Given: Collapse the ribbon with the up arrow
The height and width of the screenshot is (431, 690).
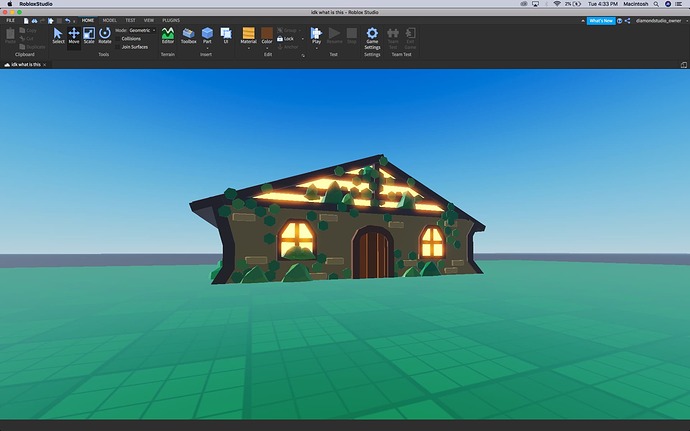Looking at the screenshot, I should [583, 21].
